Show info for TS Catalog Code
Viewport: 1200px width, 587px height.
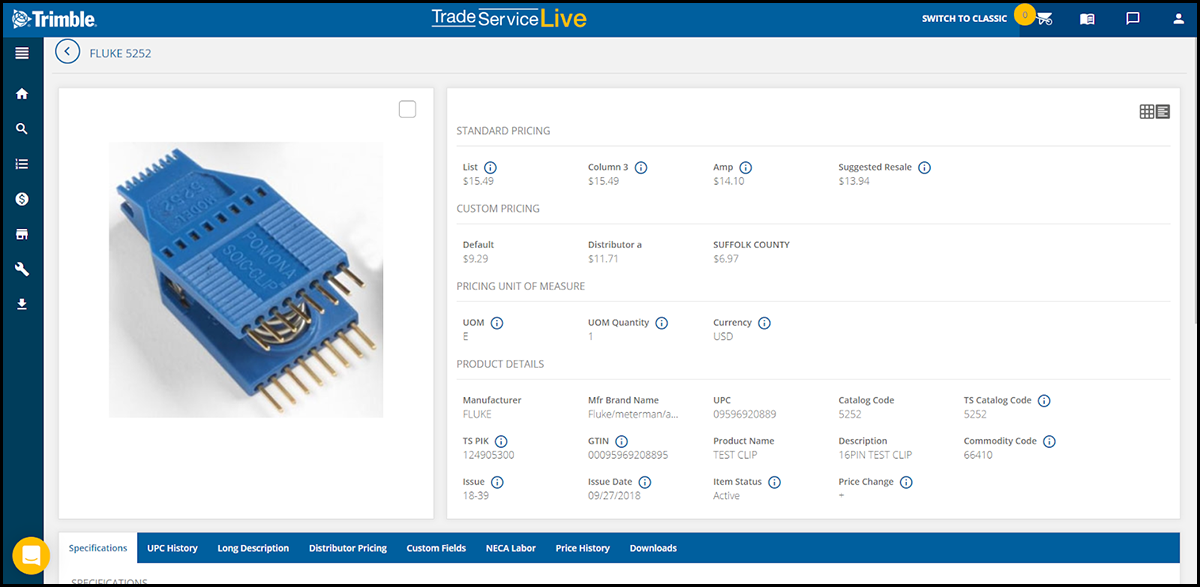point(1044,401)
